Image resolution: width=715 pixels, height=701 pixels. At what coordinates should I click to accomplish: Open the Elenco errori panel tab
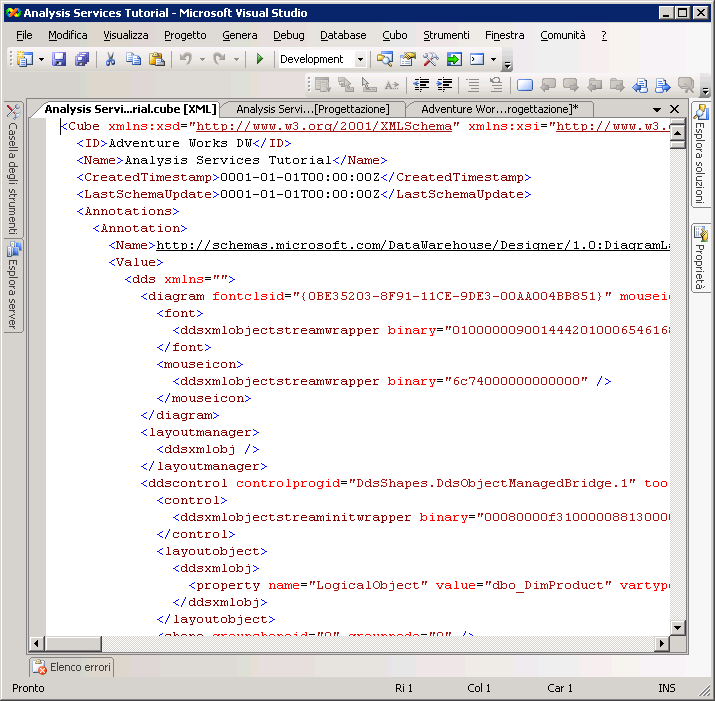tap(72, 667)
